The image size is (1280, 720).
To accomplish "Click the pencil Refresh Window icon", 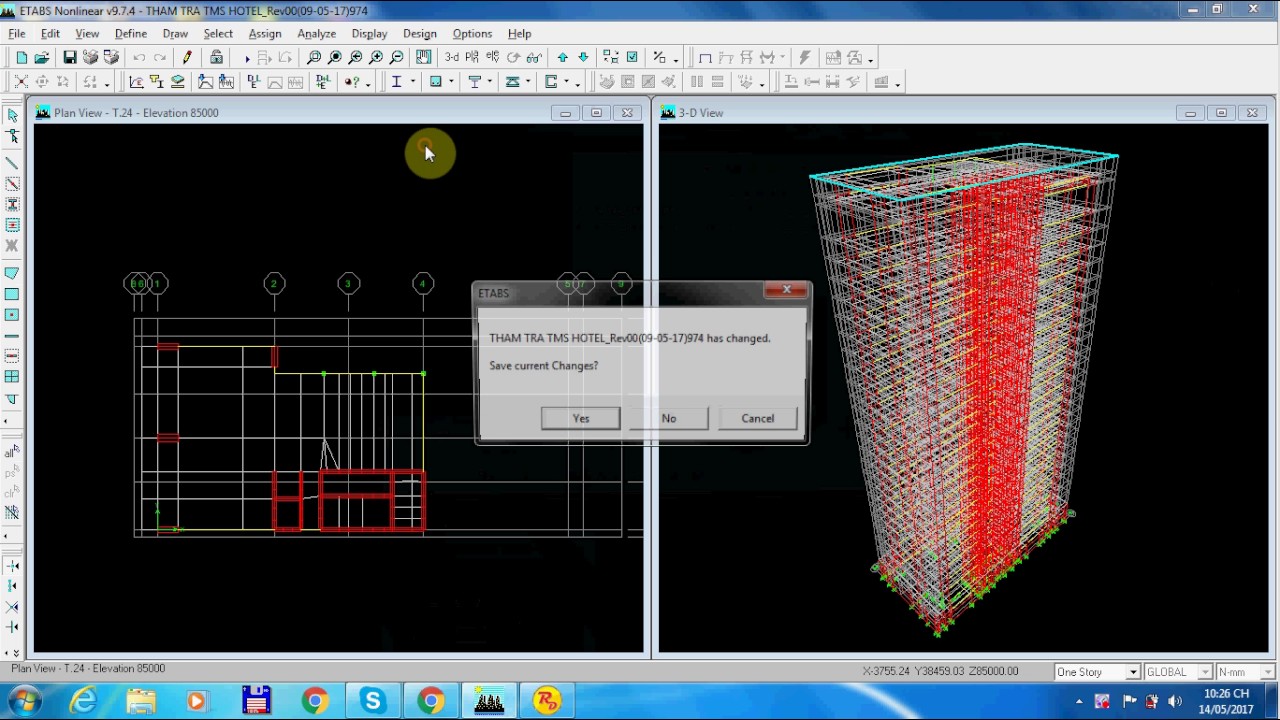I will (187, 58).
